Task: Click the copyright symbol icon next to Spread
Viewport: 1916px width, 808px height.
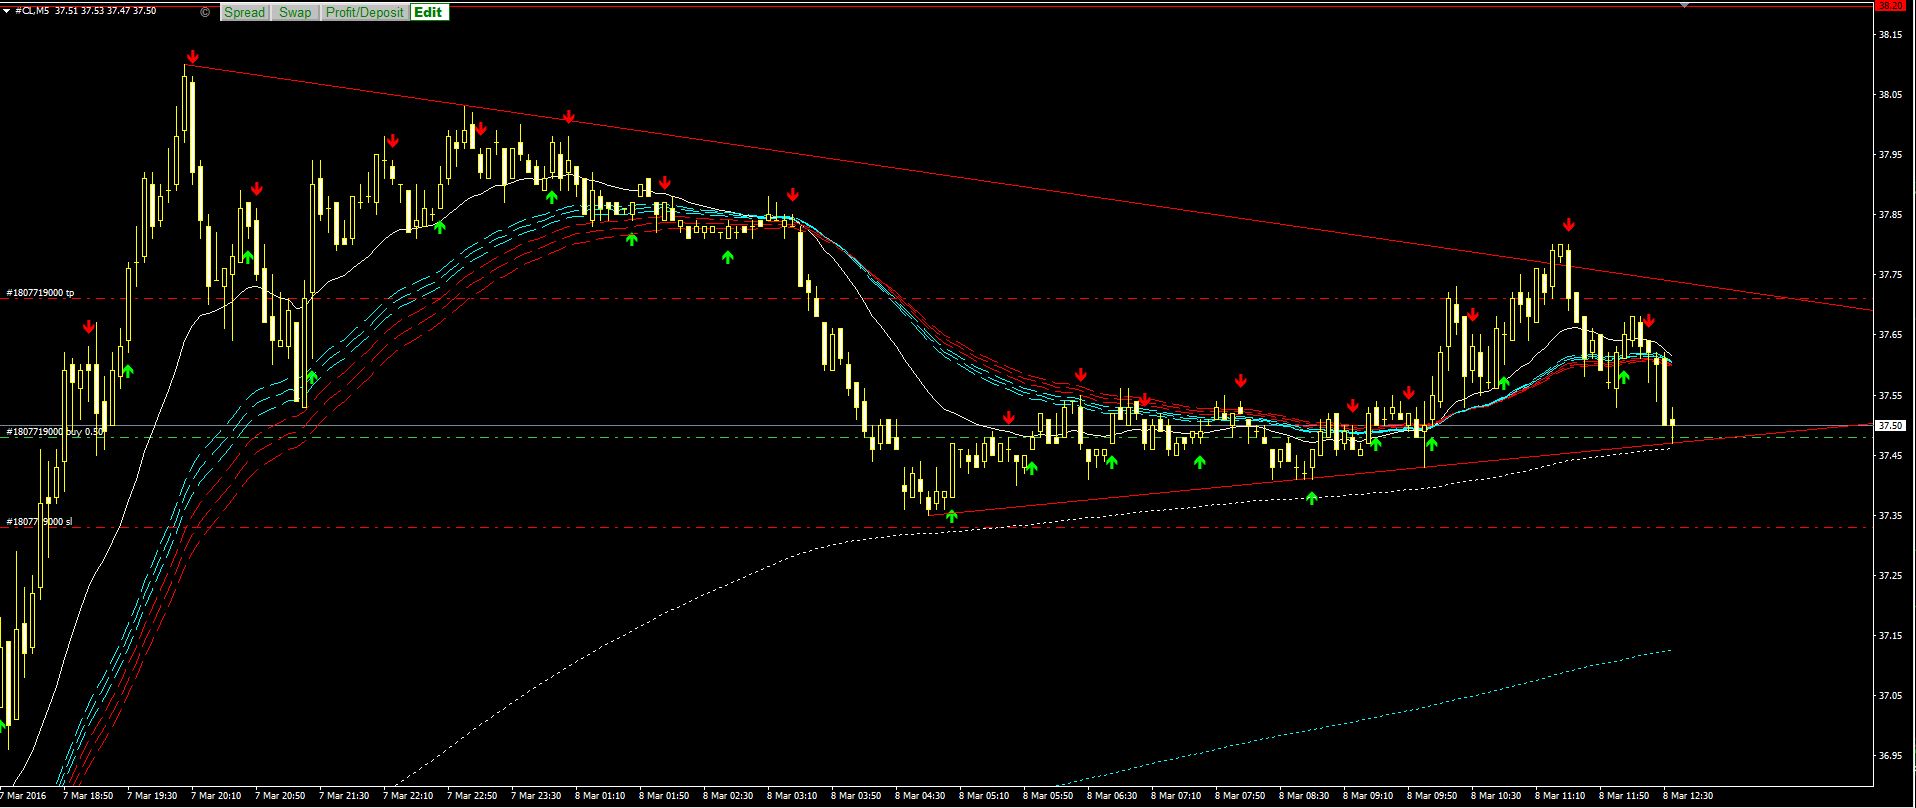Action: pyautogui.click(x=205, y=12)
